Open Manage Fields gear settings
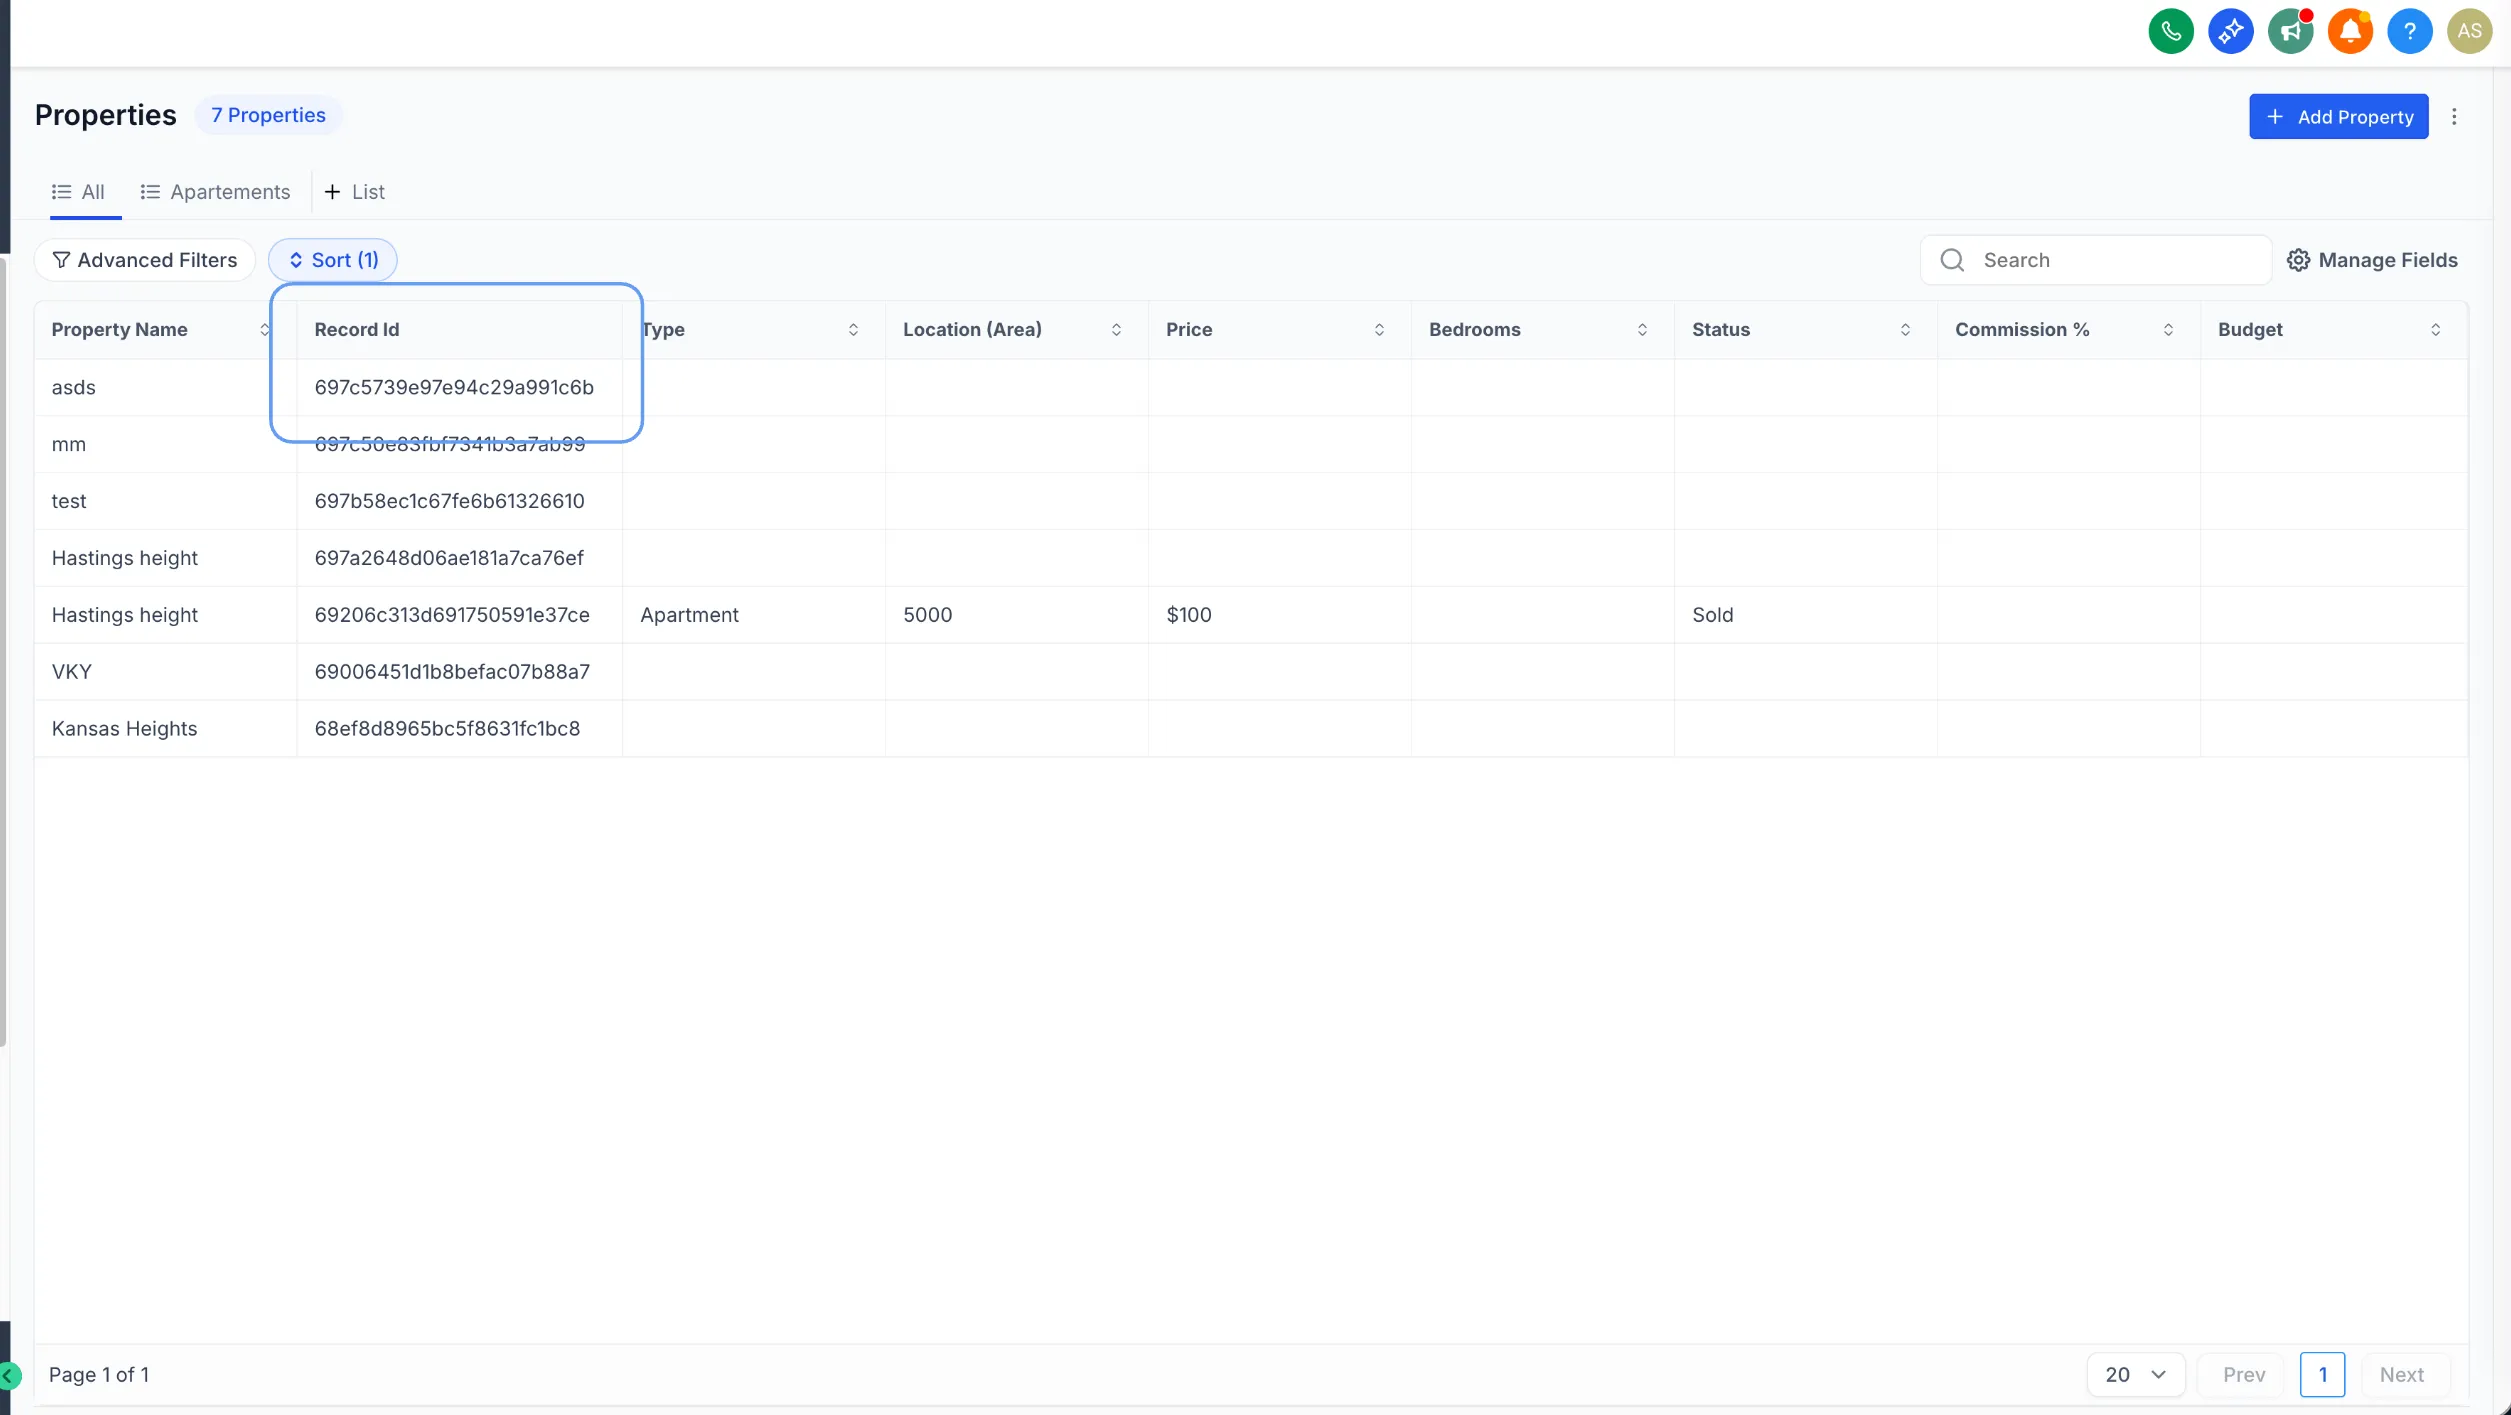2511x1415 pixels. click(x=2372, y=260)
